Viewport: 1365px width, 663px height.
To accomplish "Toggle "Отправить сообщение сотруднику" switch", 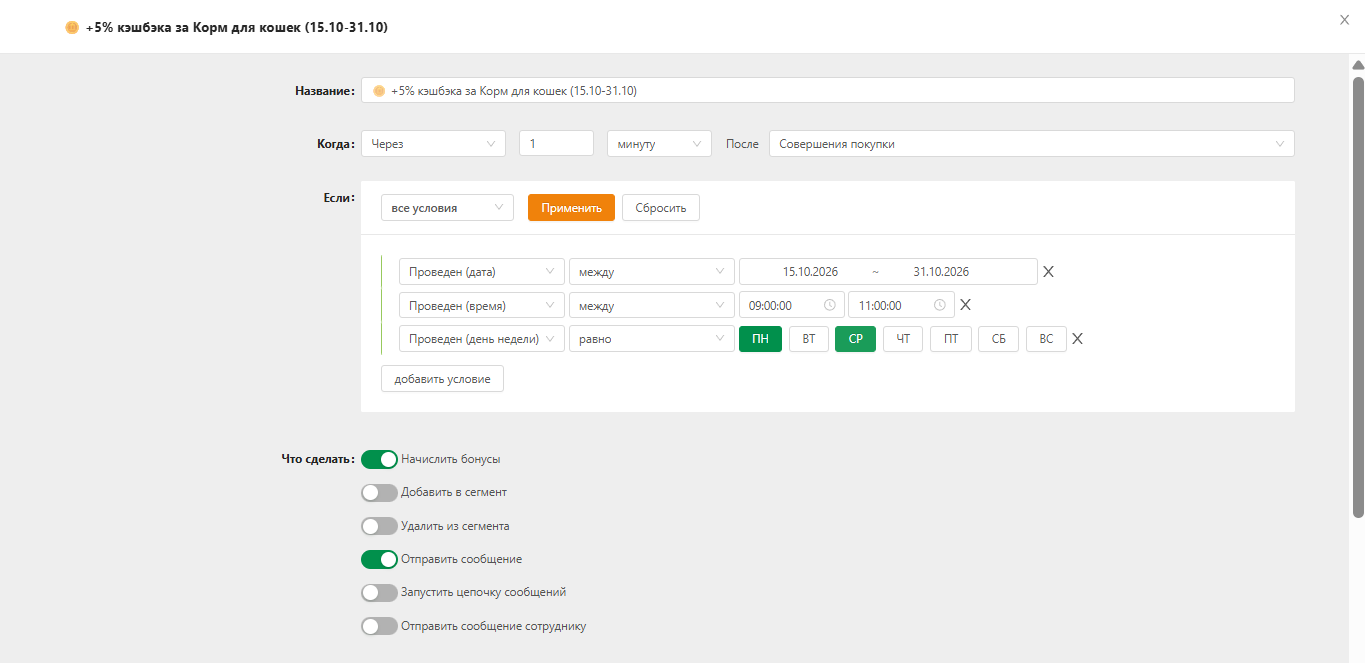I will [x=379, y=626].
